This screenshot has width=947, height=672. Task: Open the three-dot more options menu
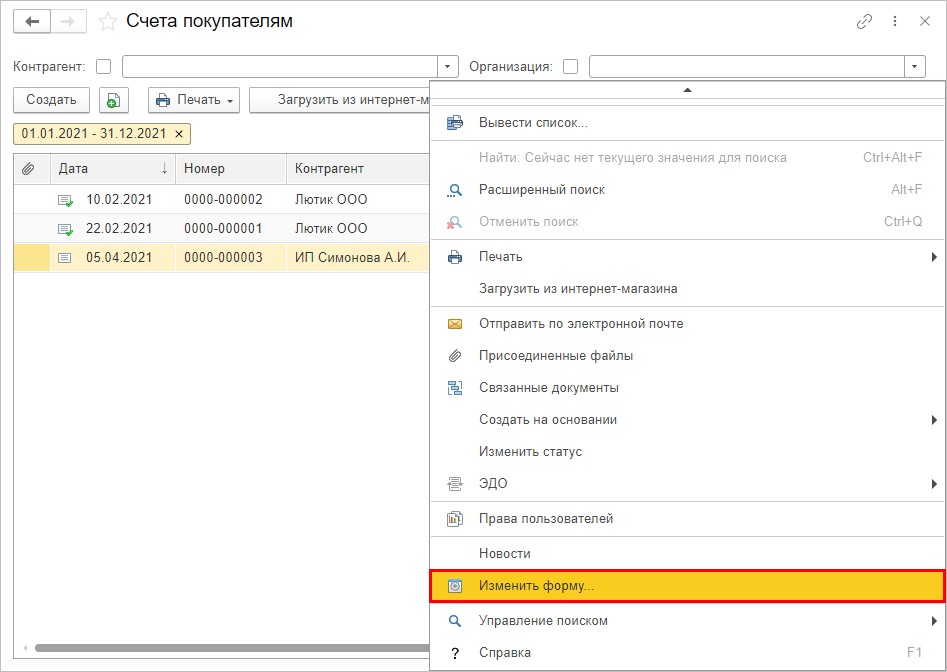[x=894, y=21]
